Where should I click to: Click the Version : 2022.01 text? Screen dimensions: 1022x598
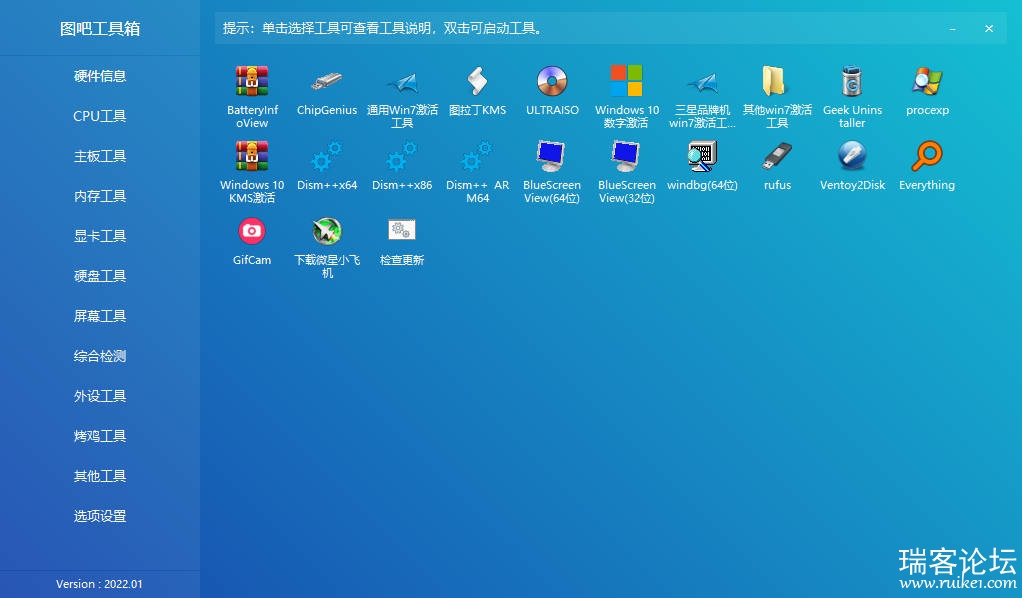99,584
